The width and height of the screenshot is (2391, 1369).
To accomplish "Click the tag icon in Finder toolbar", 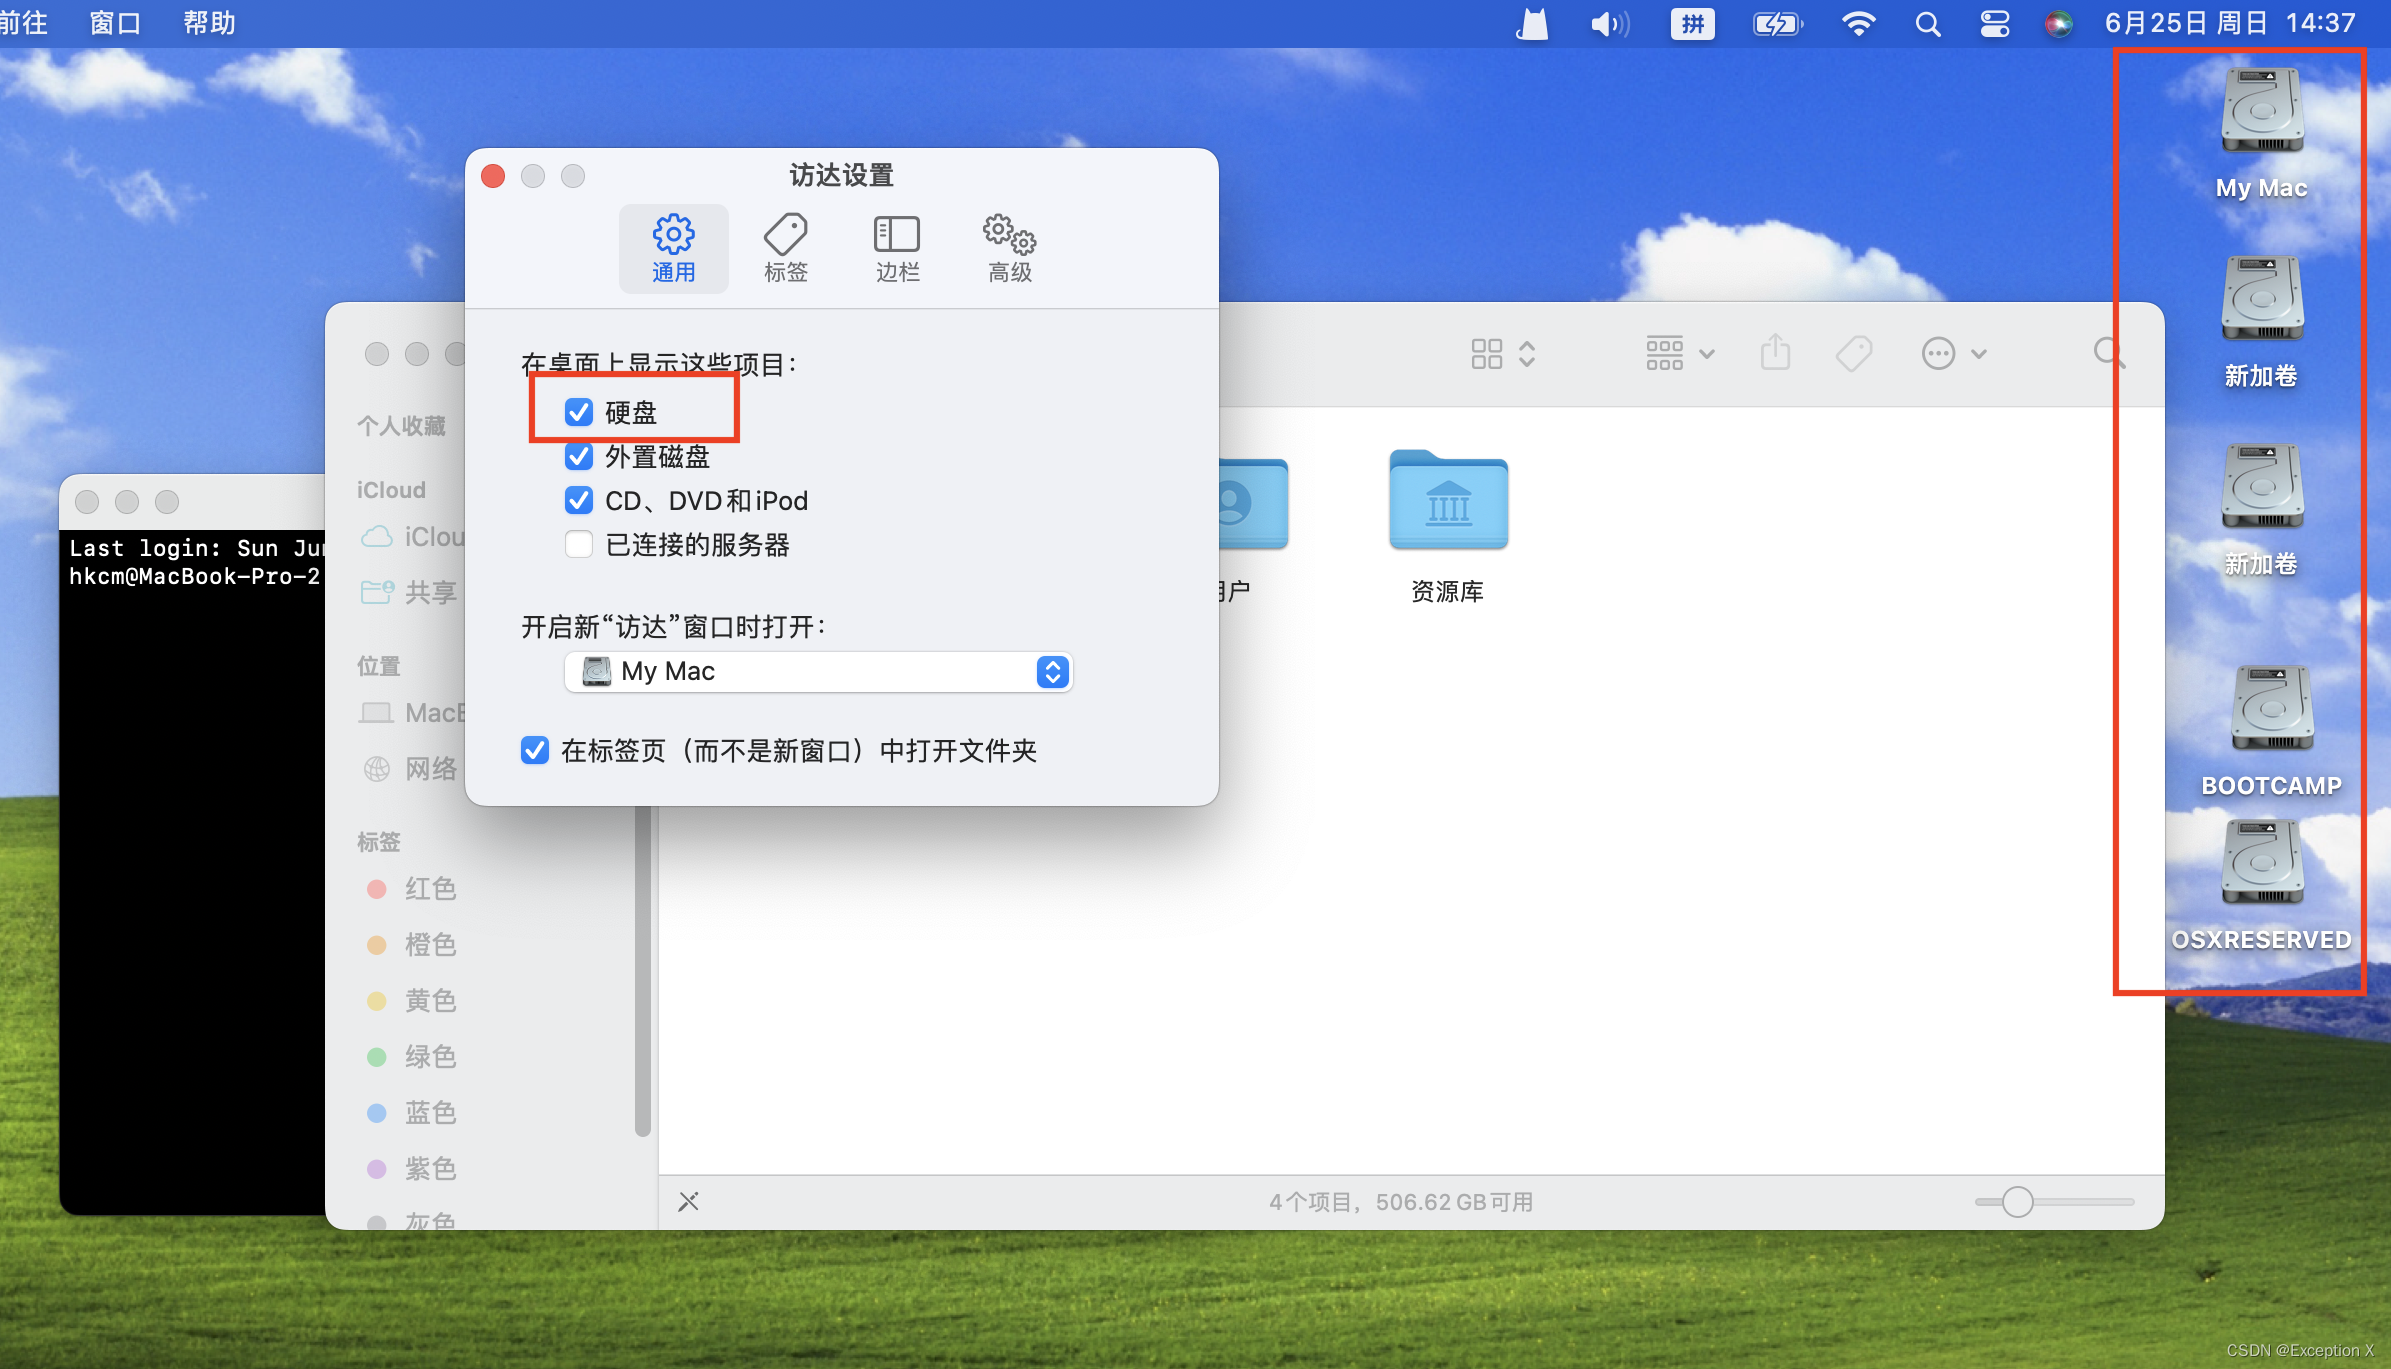I will point(1853,353).
